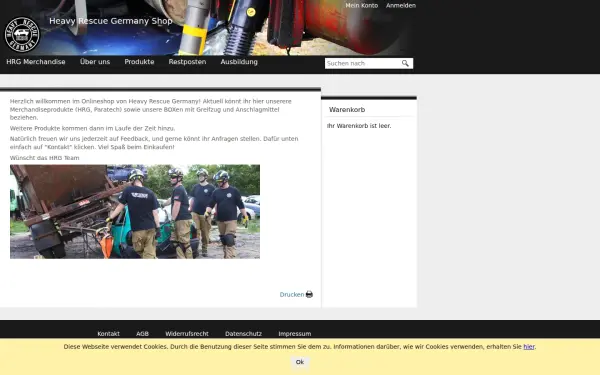Open the Über uns menu item
Image resolution: width=600 pixels, height=375 pixels.
click(95, 62)
